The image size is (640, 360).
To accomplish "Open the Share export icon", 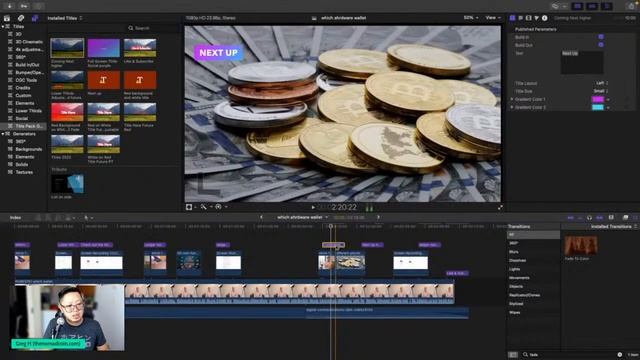I will click(632, 6).
